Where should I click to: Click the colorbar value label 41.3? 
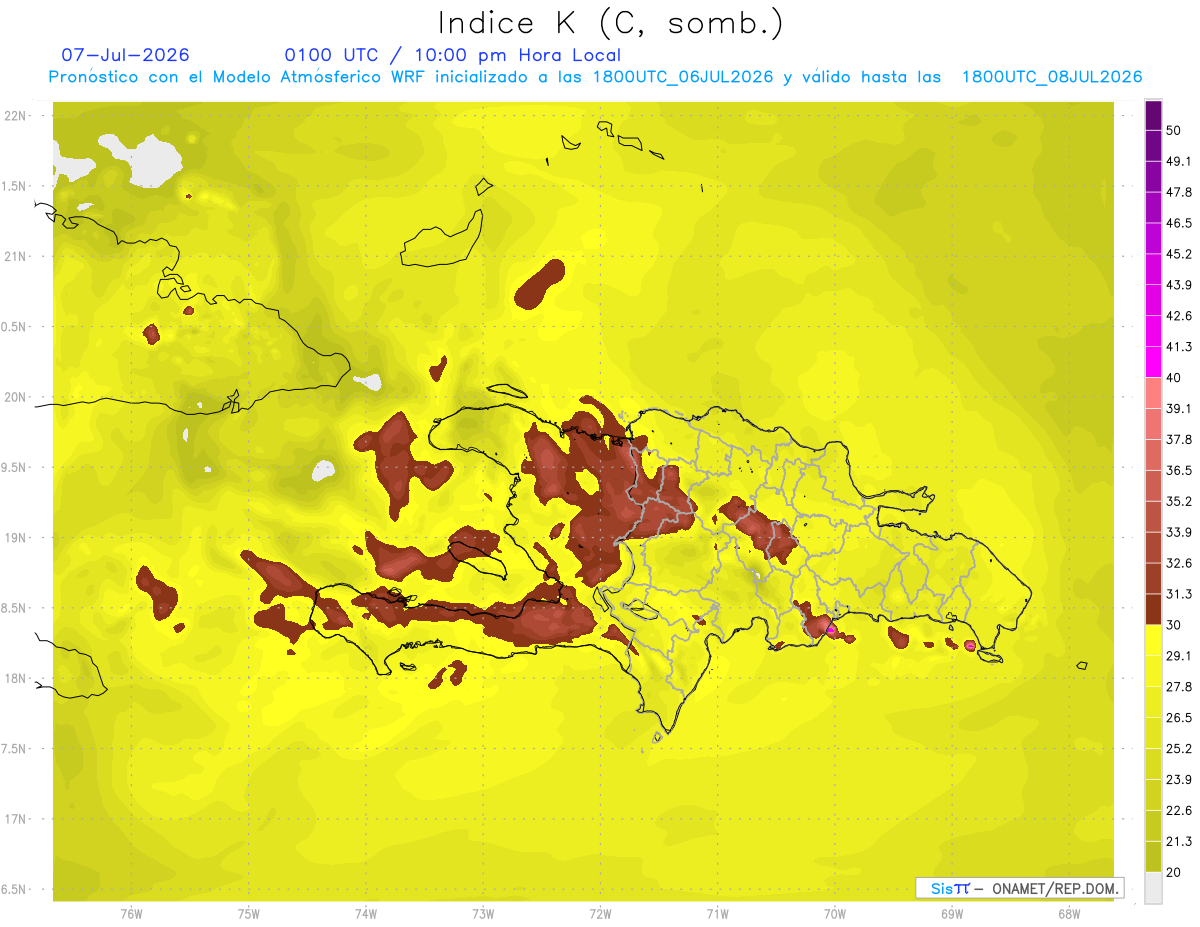click(x=1180, y=347)
